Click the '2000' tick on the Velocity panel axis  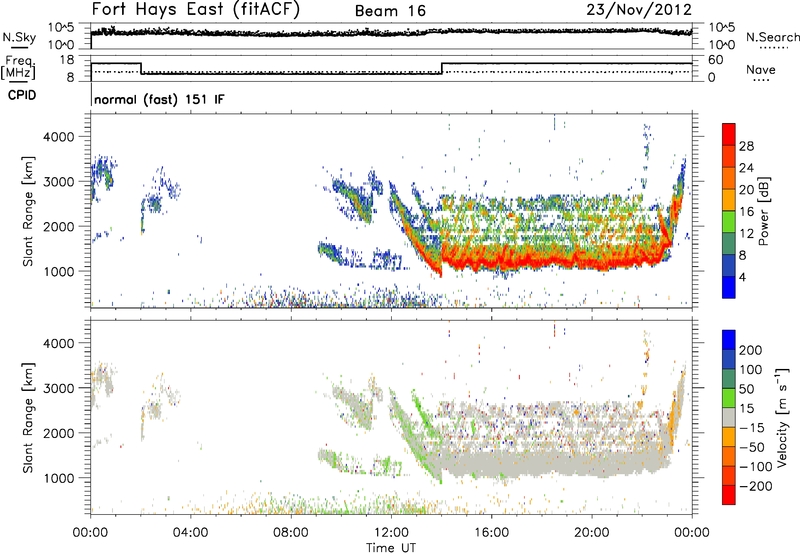point(59,433)
